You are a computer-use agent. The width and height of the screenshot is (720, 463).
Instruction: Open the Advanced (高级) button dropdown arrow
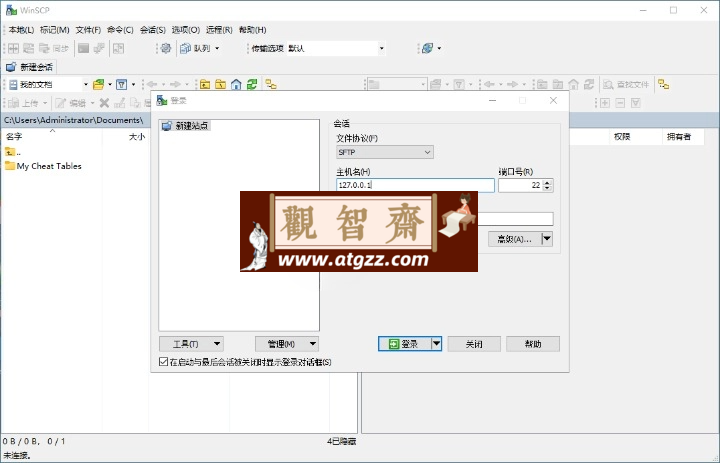point(547,239)
